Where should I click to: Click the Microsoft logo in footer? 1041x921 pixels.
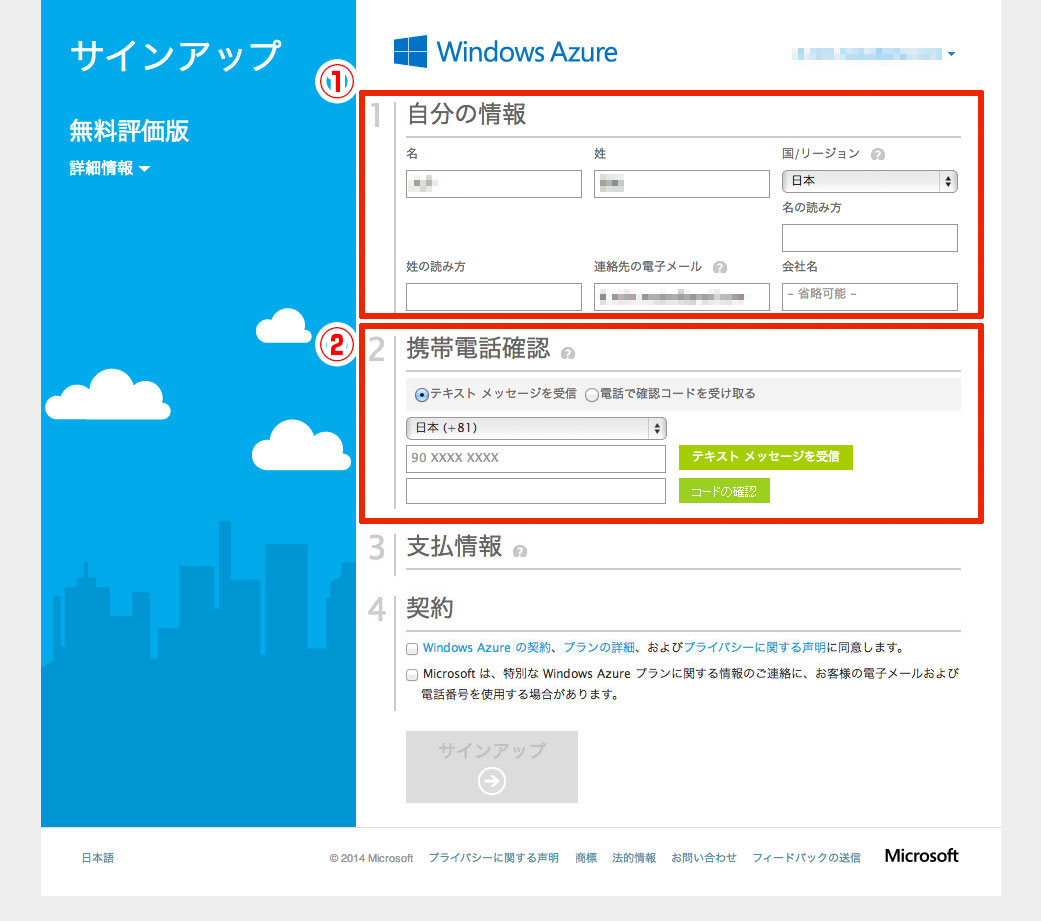click(x=921, y=856)
